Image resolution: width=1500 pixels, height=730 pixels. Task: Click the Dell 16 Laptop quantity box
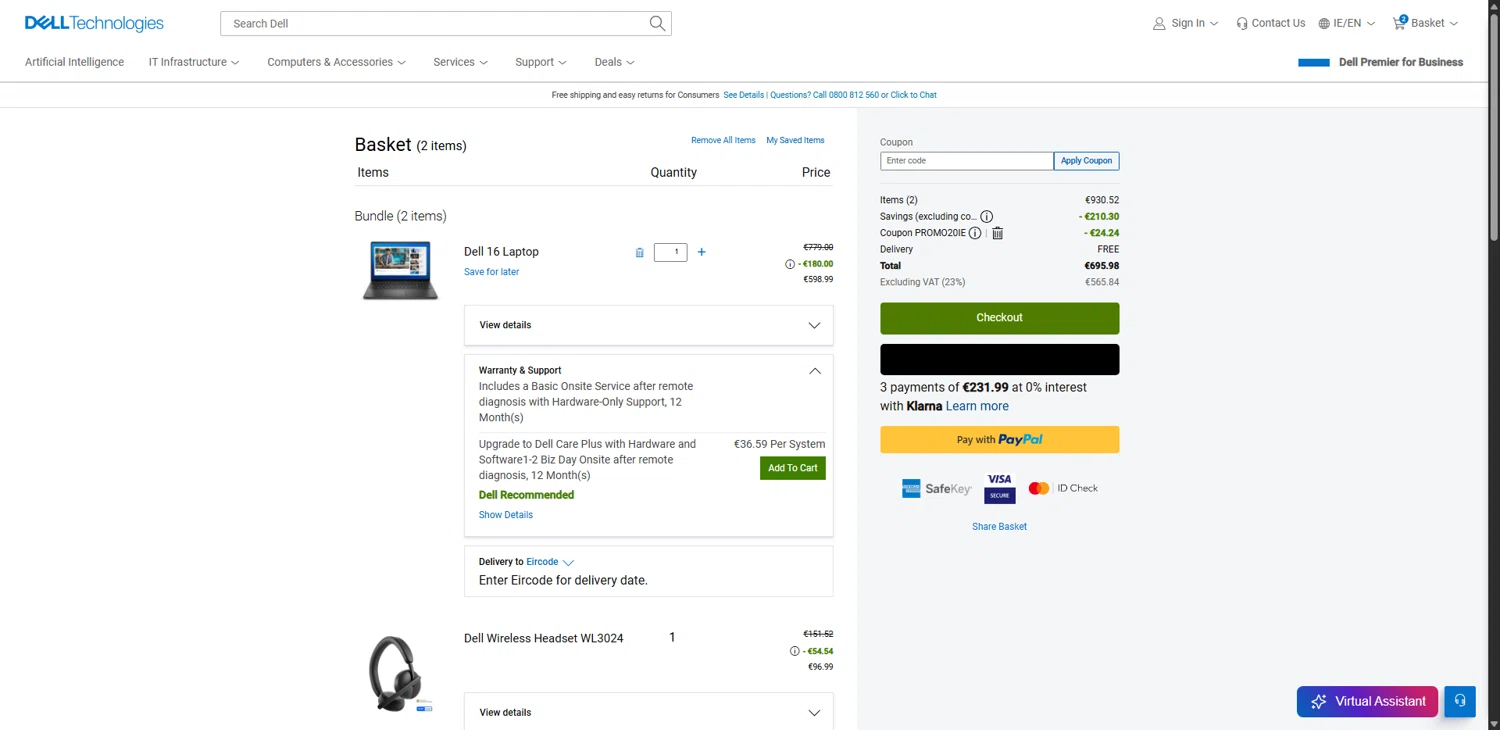[670, 252]
